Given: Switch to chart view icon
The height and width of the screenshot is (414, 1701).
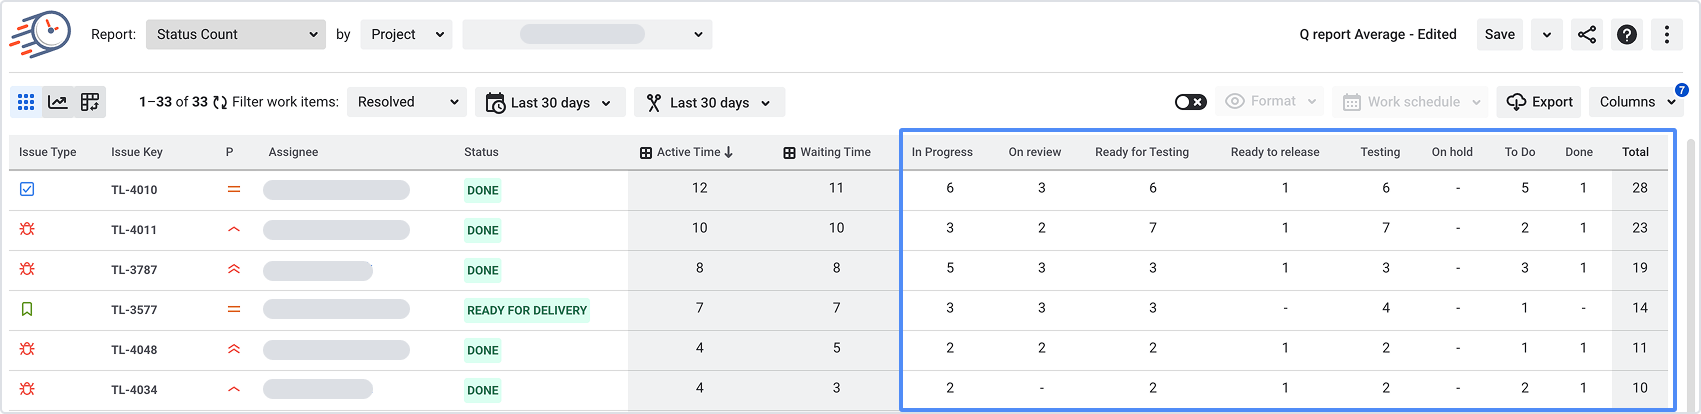Looking at the screenshot, I should click(x=58, y=102).
